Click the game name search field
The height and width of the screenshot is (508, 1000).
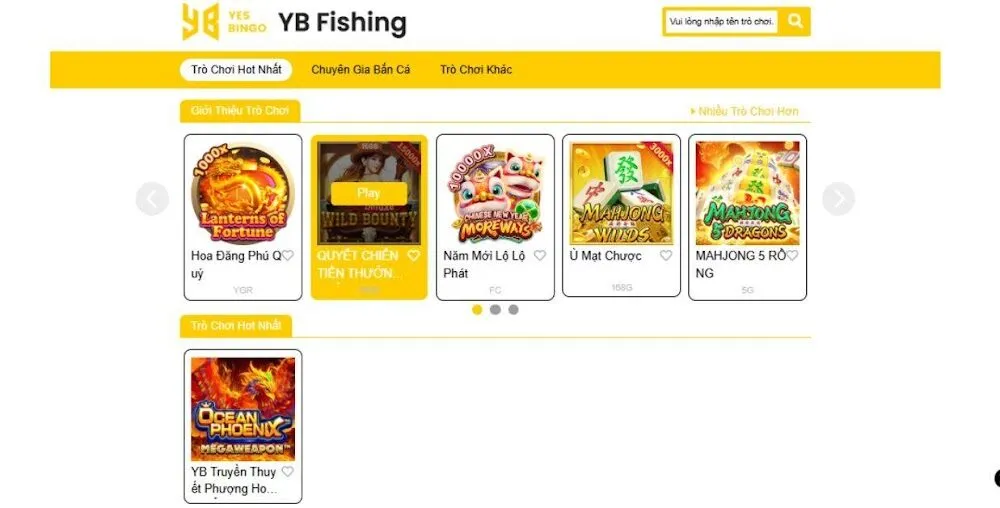721,21
